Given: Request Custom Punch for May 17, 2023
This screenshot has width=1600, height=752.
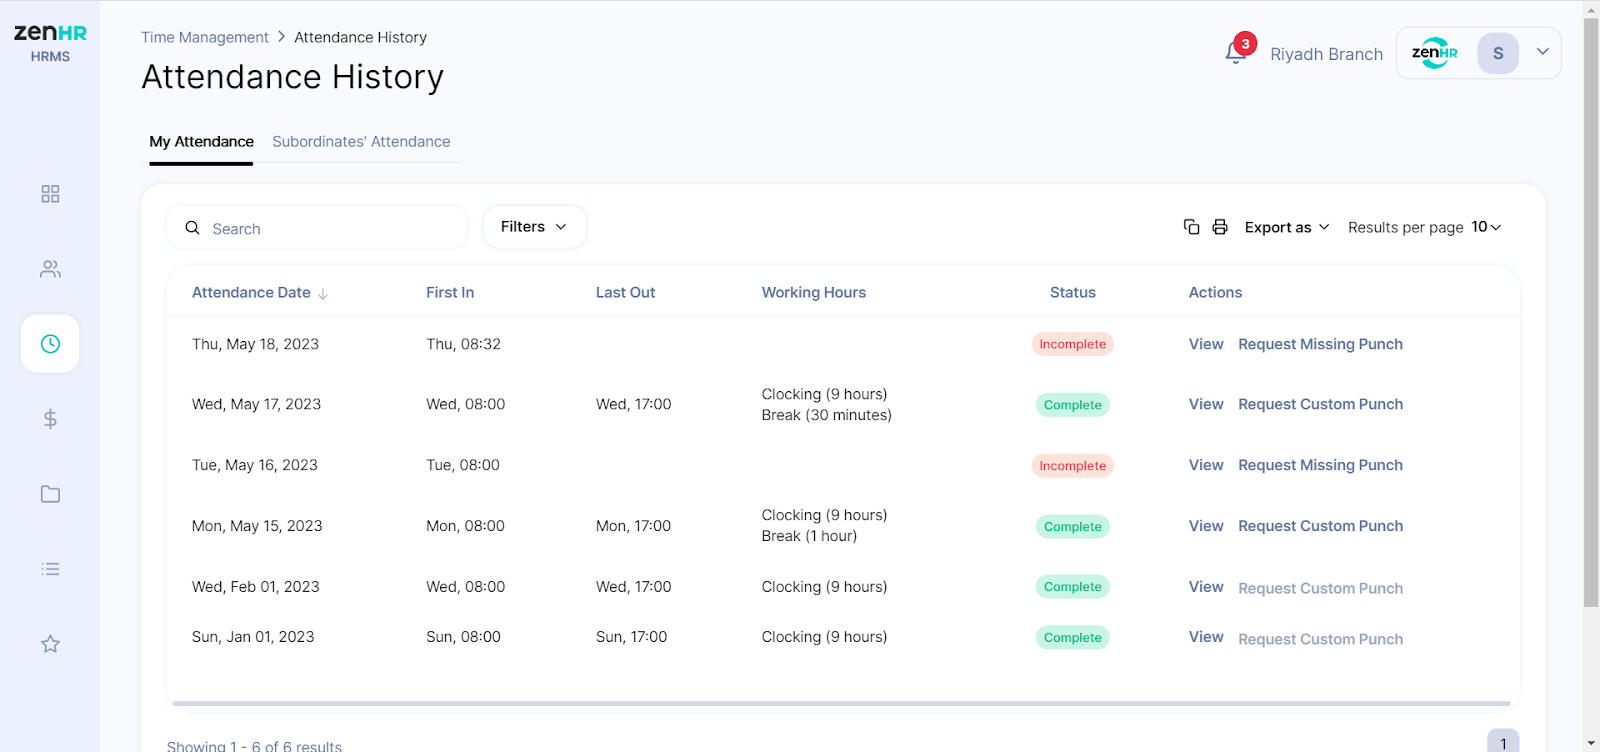Looking at the screenshot, I should click(x=1320, y=404).
